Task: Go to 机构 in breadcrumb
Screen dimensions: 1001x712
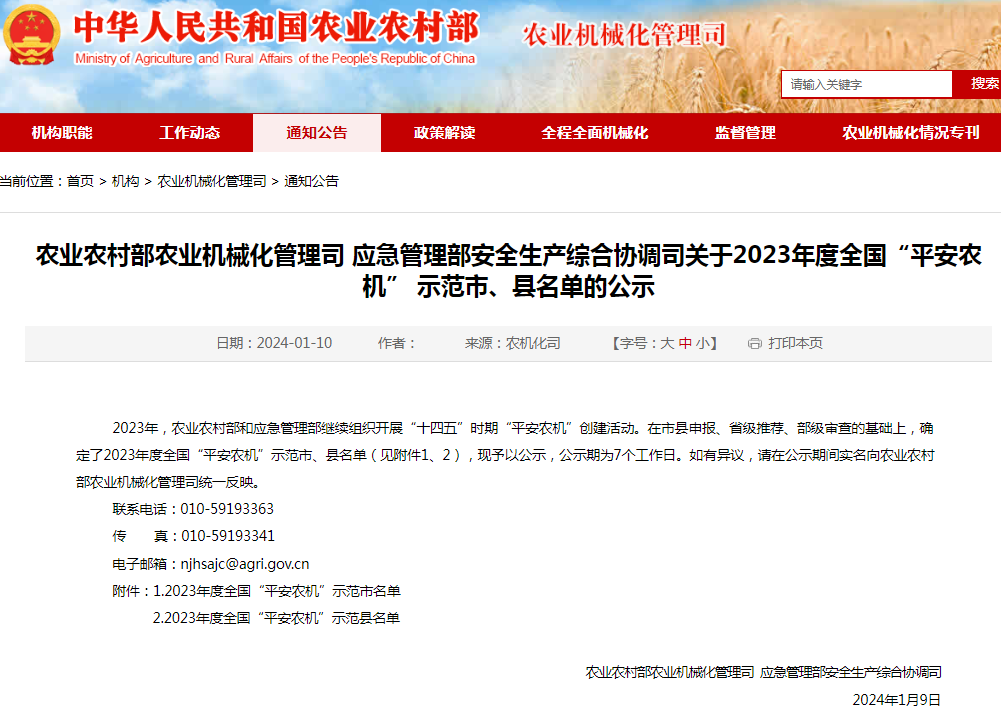Action: pyautogui.click(x=125, y=181)
